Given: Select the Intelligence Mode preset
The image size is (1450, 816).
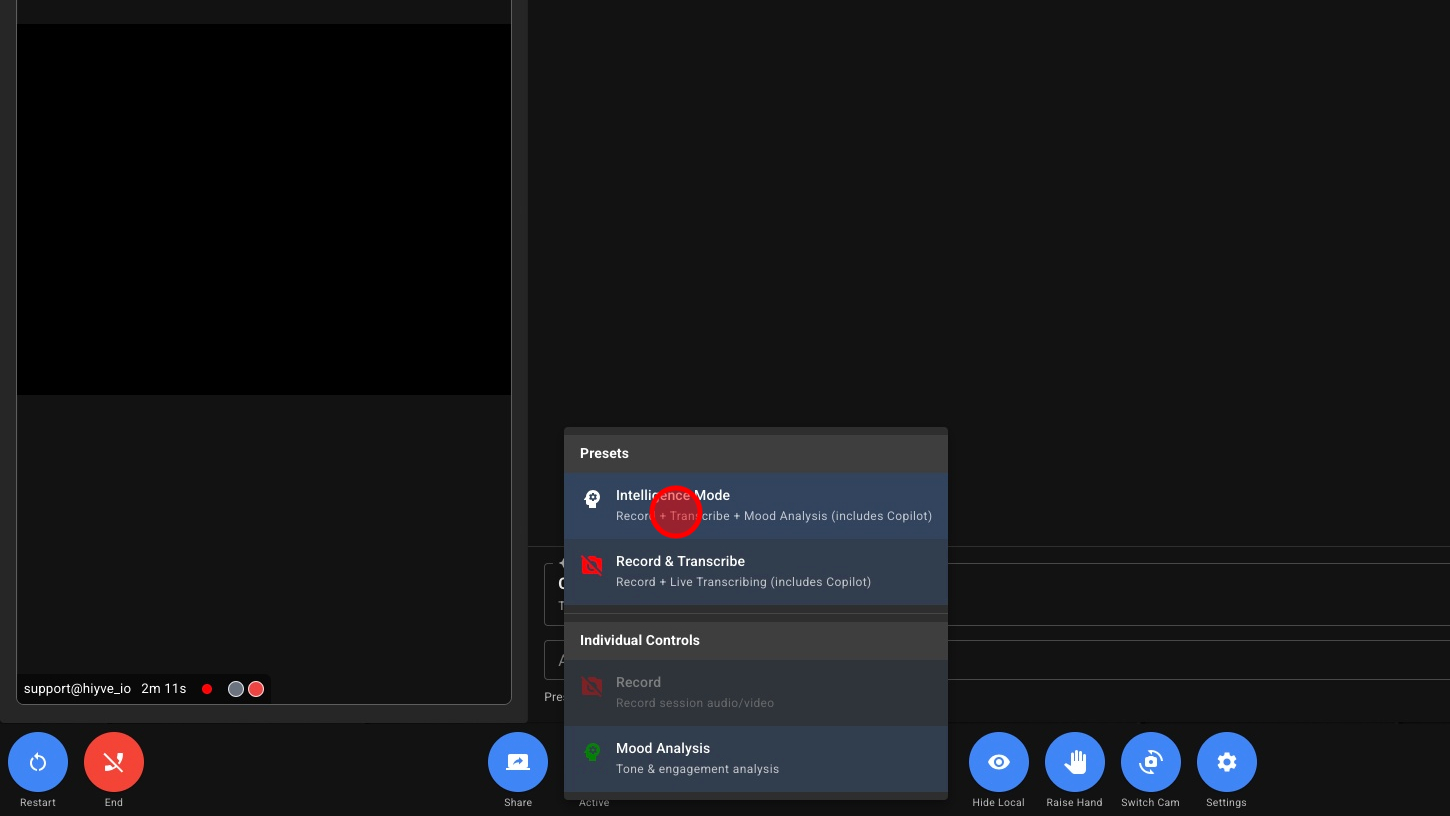Looking at the screenshot, I should point(755,505).
